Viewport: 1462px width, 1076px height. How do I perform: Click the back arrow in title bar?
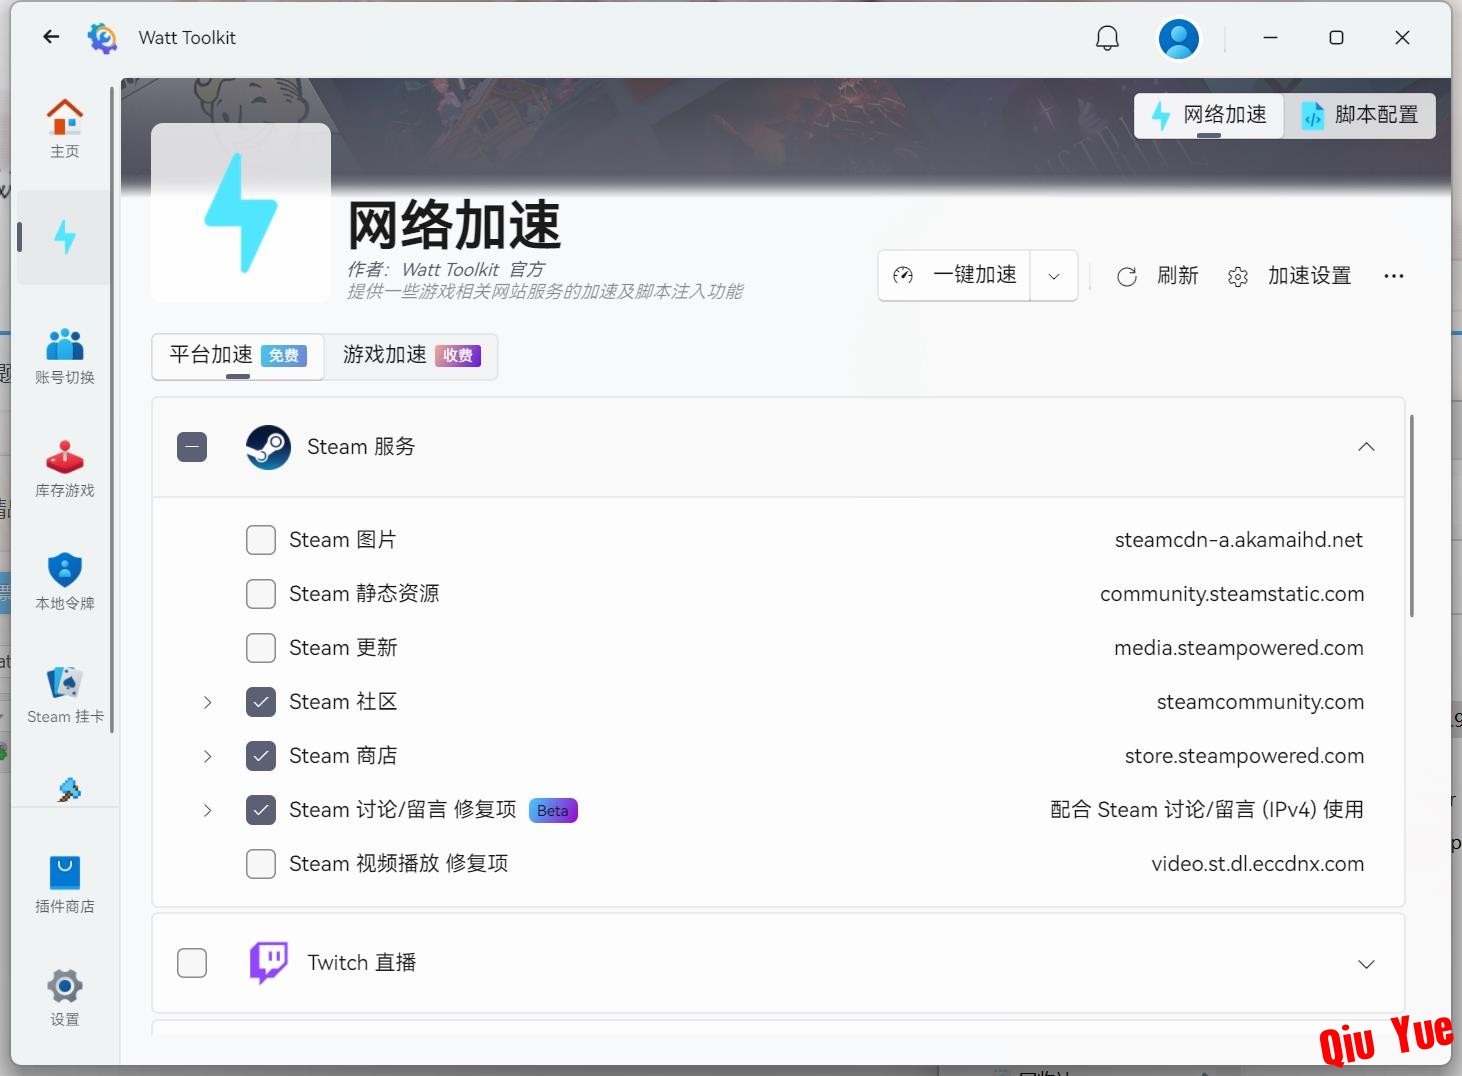tap(51, 37)
